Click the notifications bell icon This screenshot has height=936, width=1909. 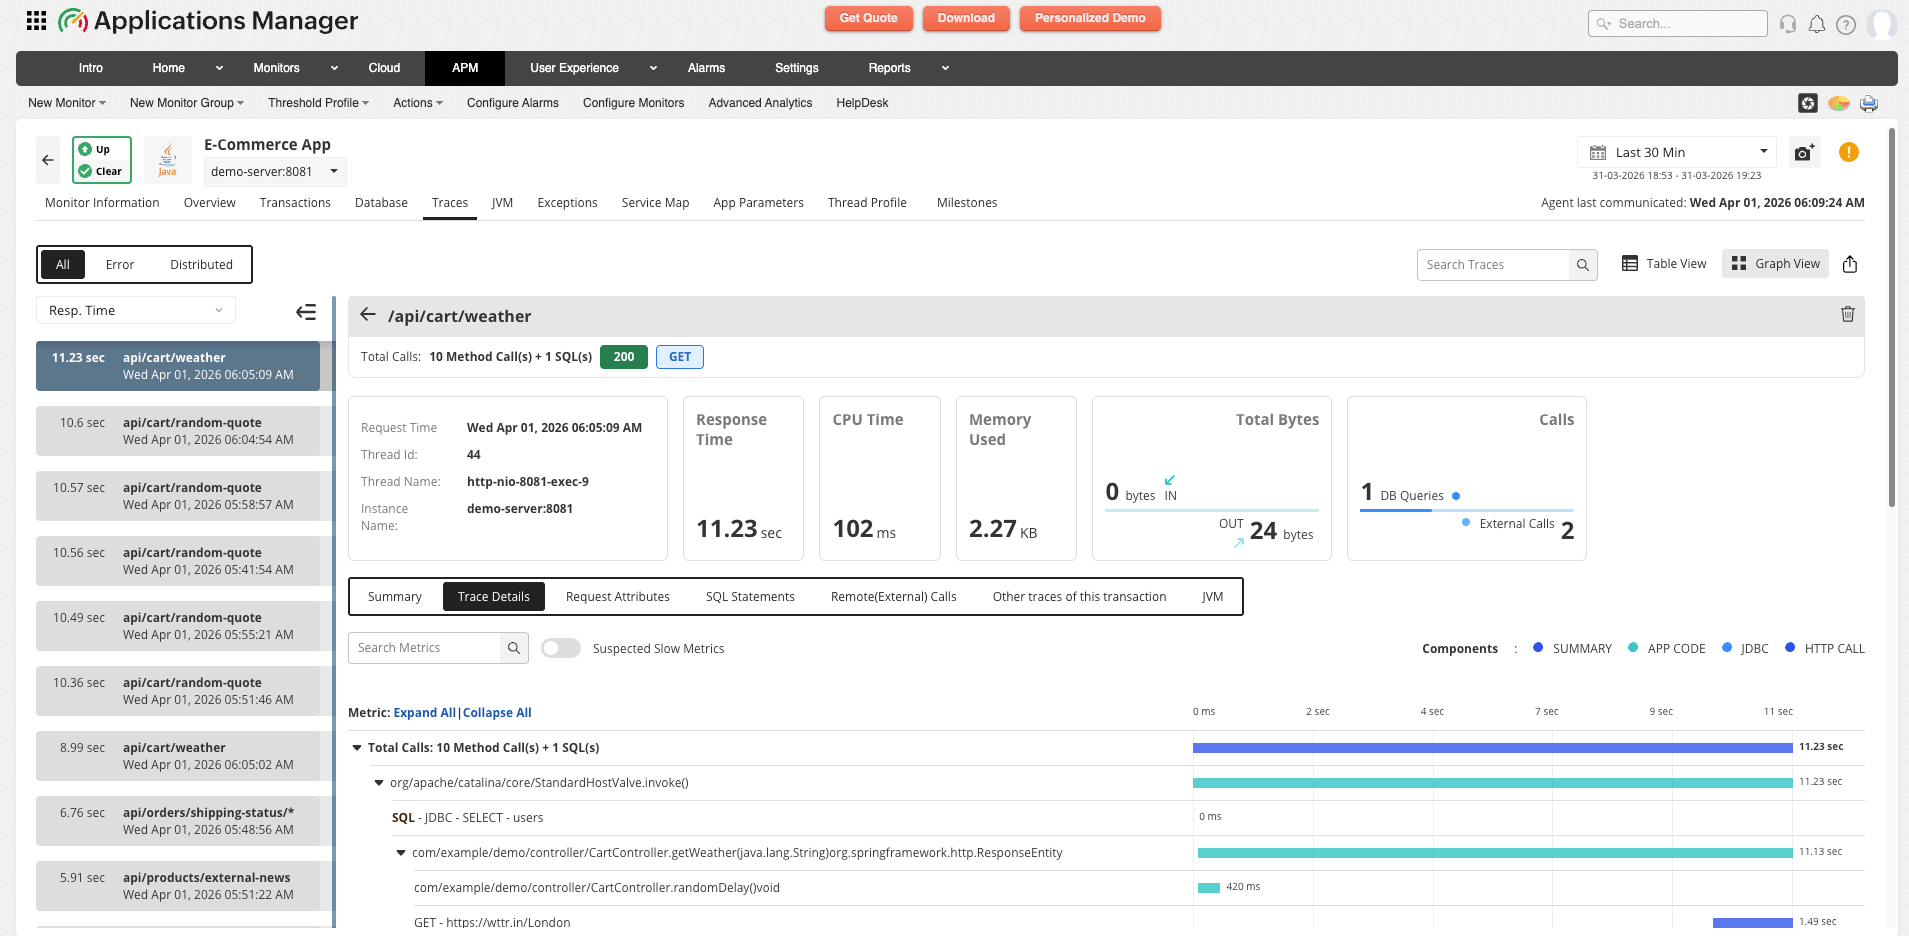pos(1817,24)
